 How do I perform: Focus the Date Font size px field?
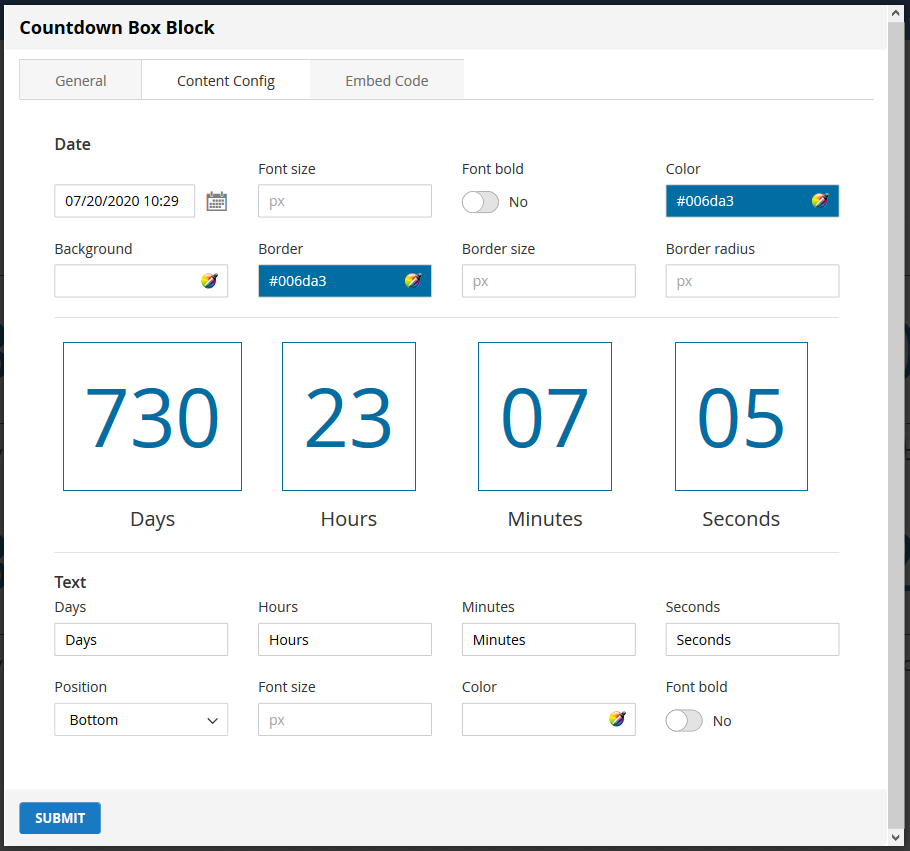344,201
